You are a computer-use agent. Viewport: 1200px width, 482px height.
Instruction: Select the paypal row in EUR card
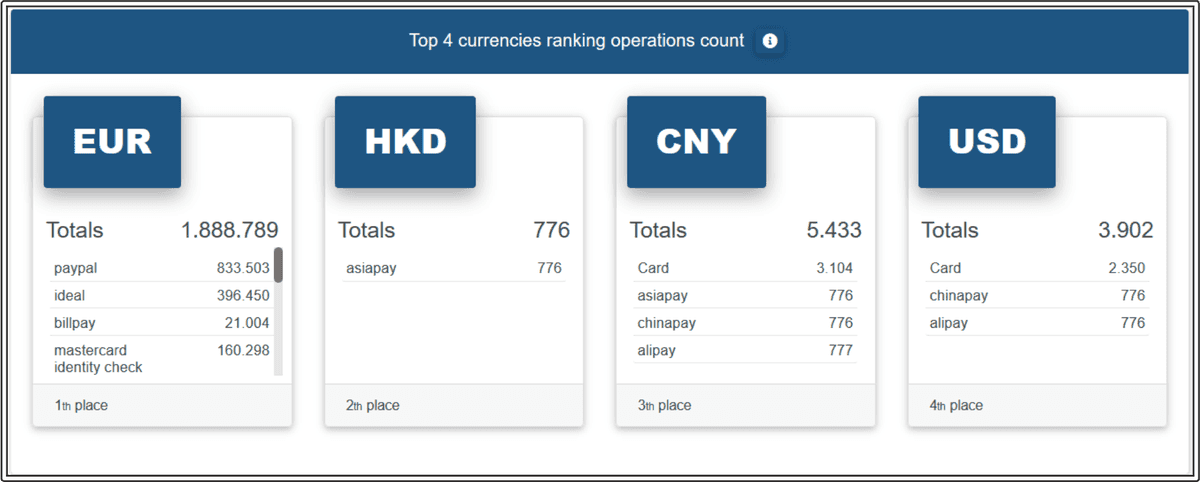click(x=160, y=268)
